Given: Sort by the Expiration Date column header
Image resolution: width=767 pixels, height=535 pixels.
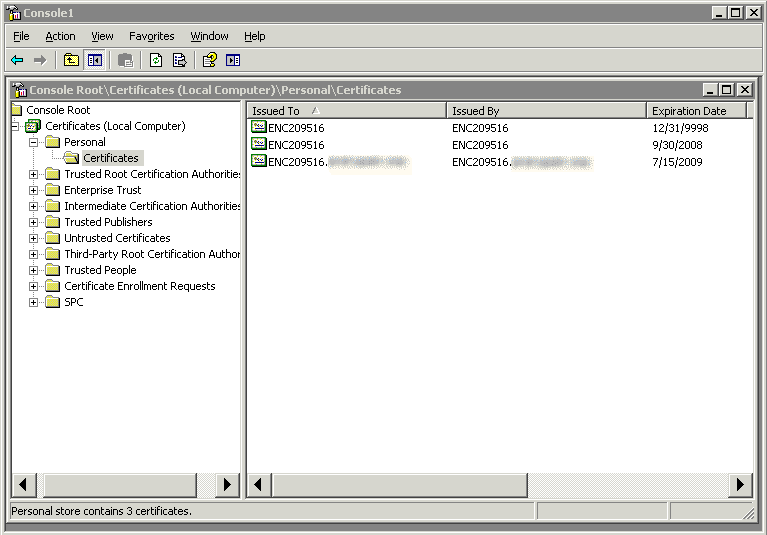Looking at the screenshot, I should (695, 110).
